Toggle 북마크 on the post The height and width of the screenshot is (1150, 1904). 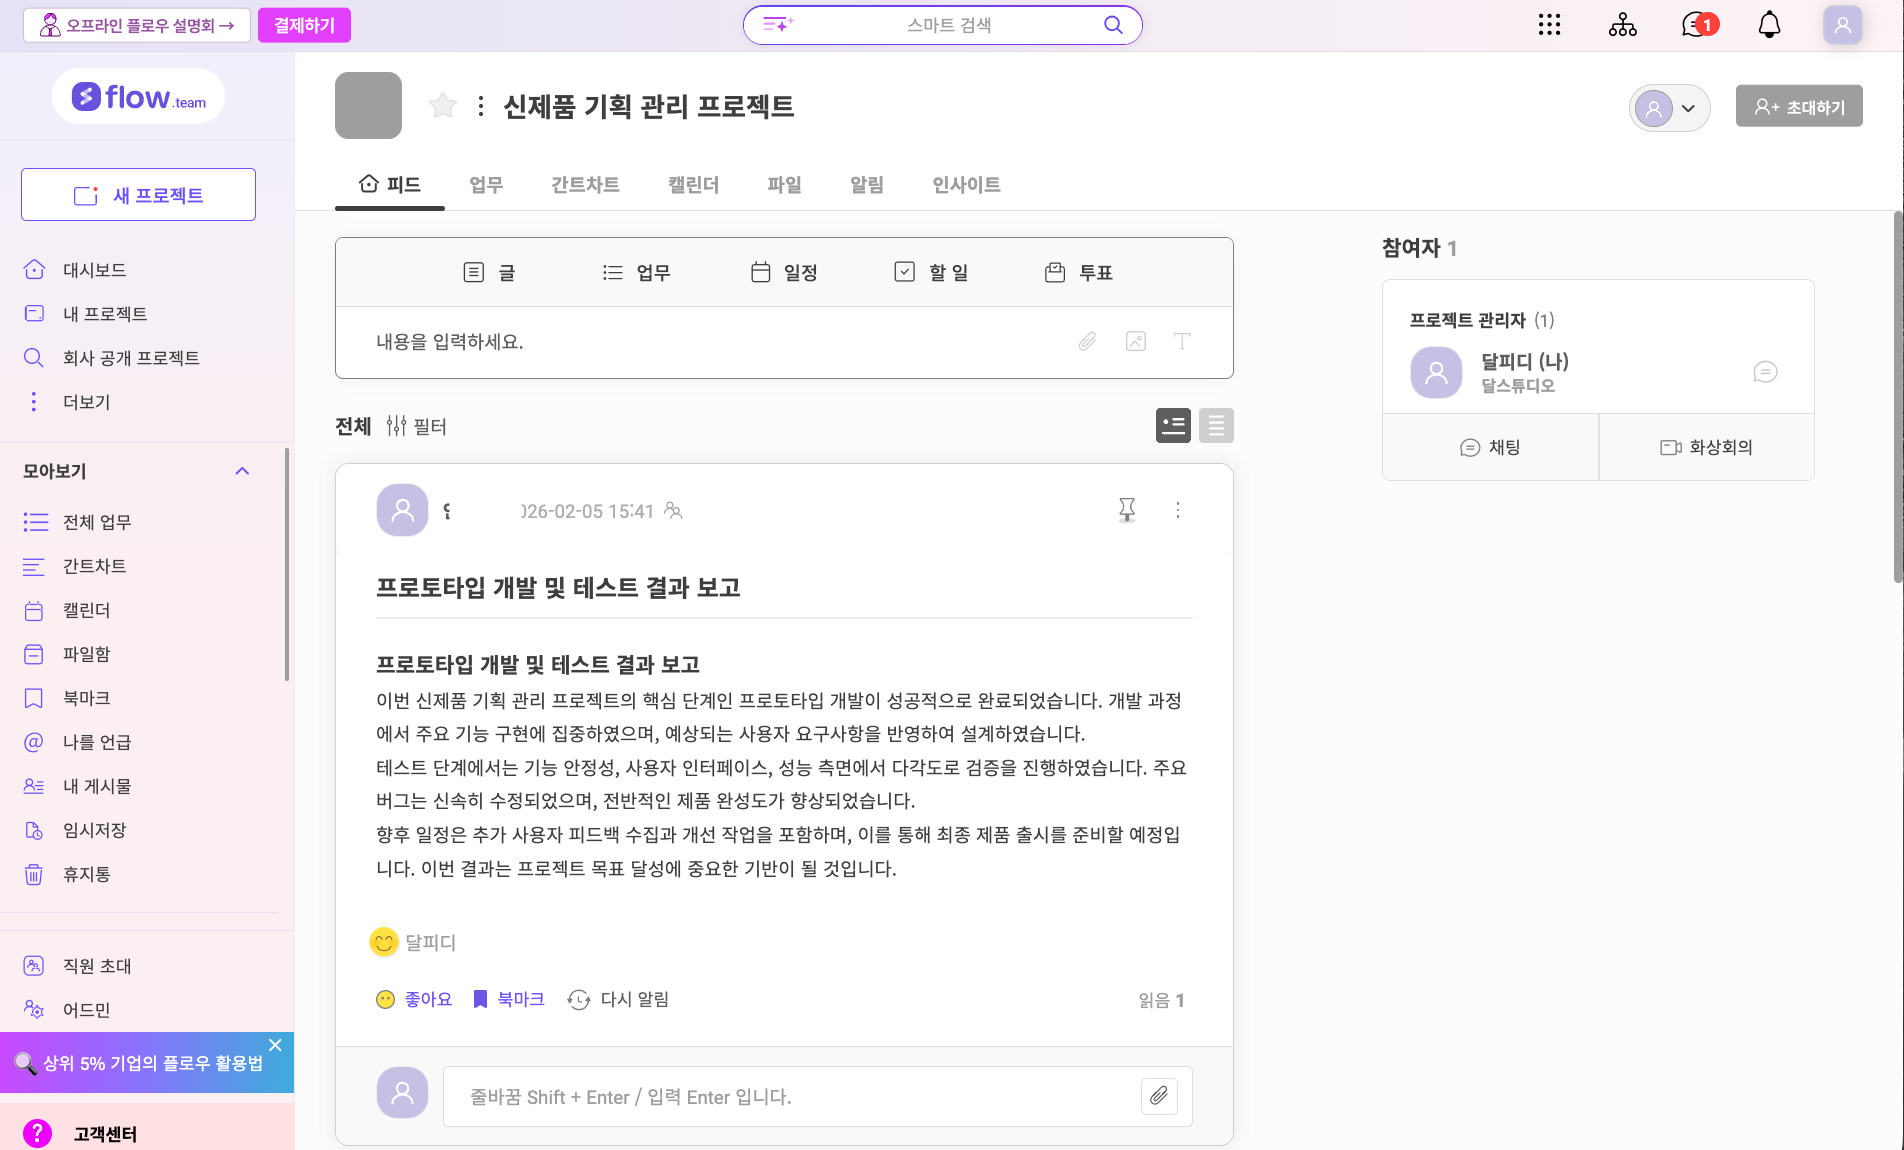click(509, 999)
